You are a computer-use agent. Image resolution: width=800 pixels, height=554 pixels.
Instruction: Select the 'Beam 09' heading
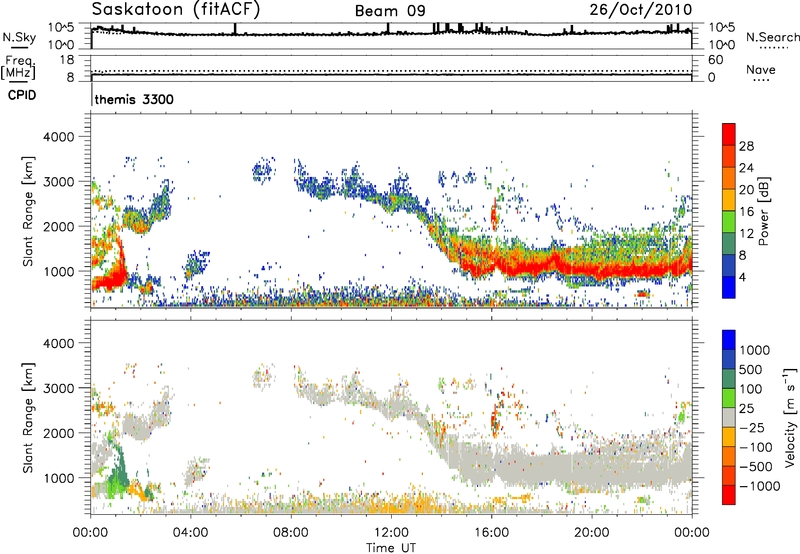coord(390,11)
